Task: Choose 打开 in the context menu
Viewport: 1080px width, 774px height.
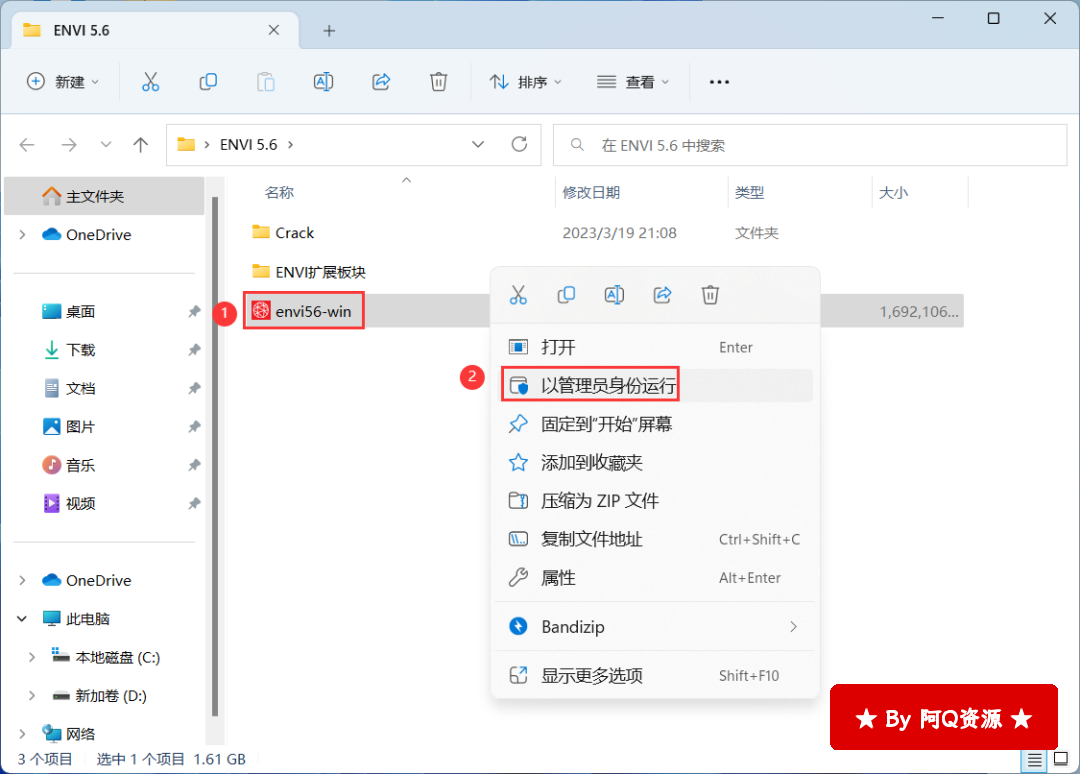Action: click(x=654, y=347)
